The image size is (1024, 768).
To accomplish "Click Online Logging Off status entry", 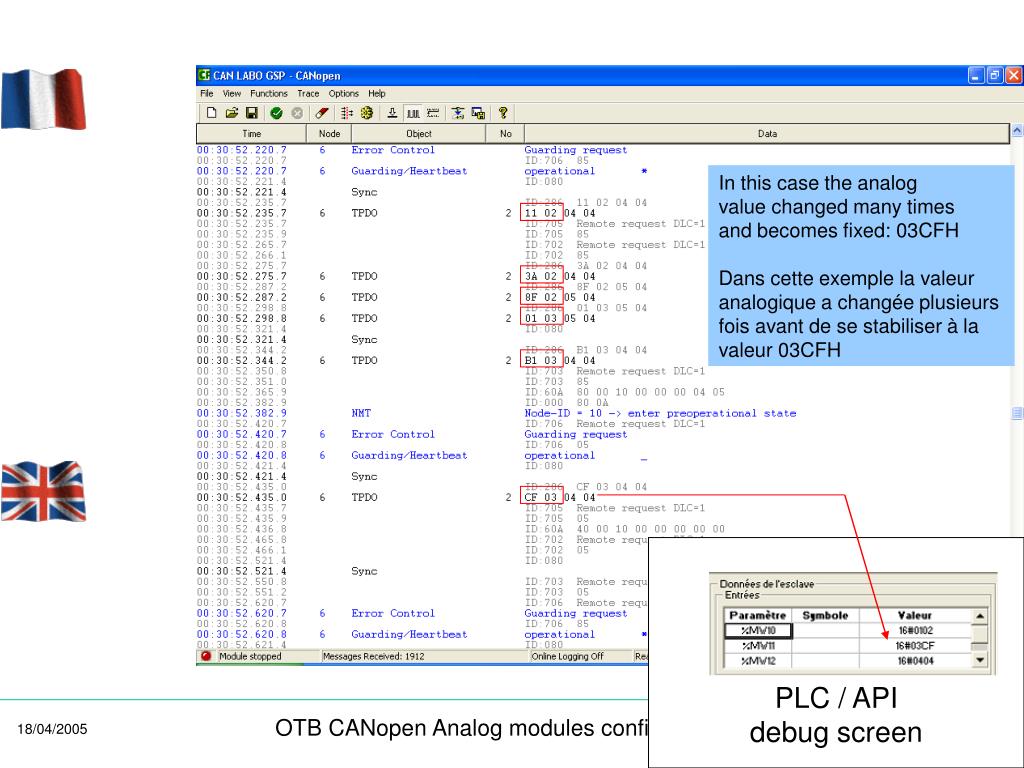I will tap(568, 656).
